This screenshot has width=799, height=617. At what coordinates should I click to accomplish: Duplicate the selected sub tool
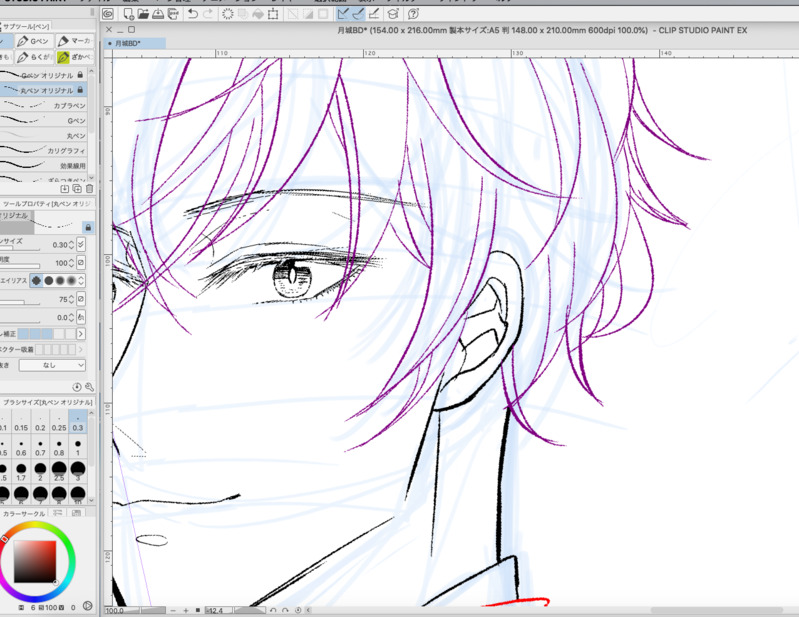[x=77, y=189]
